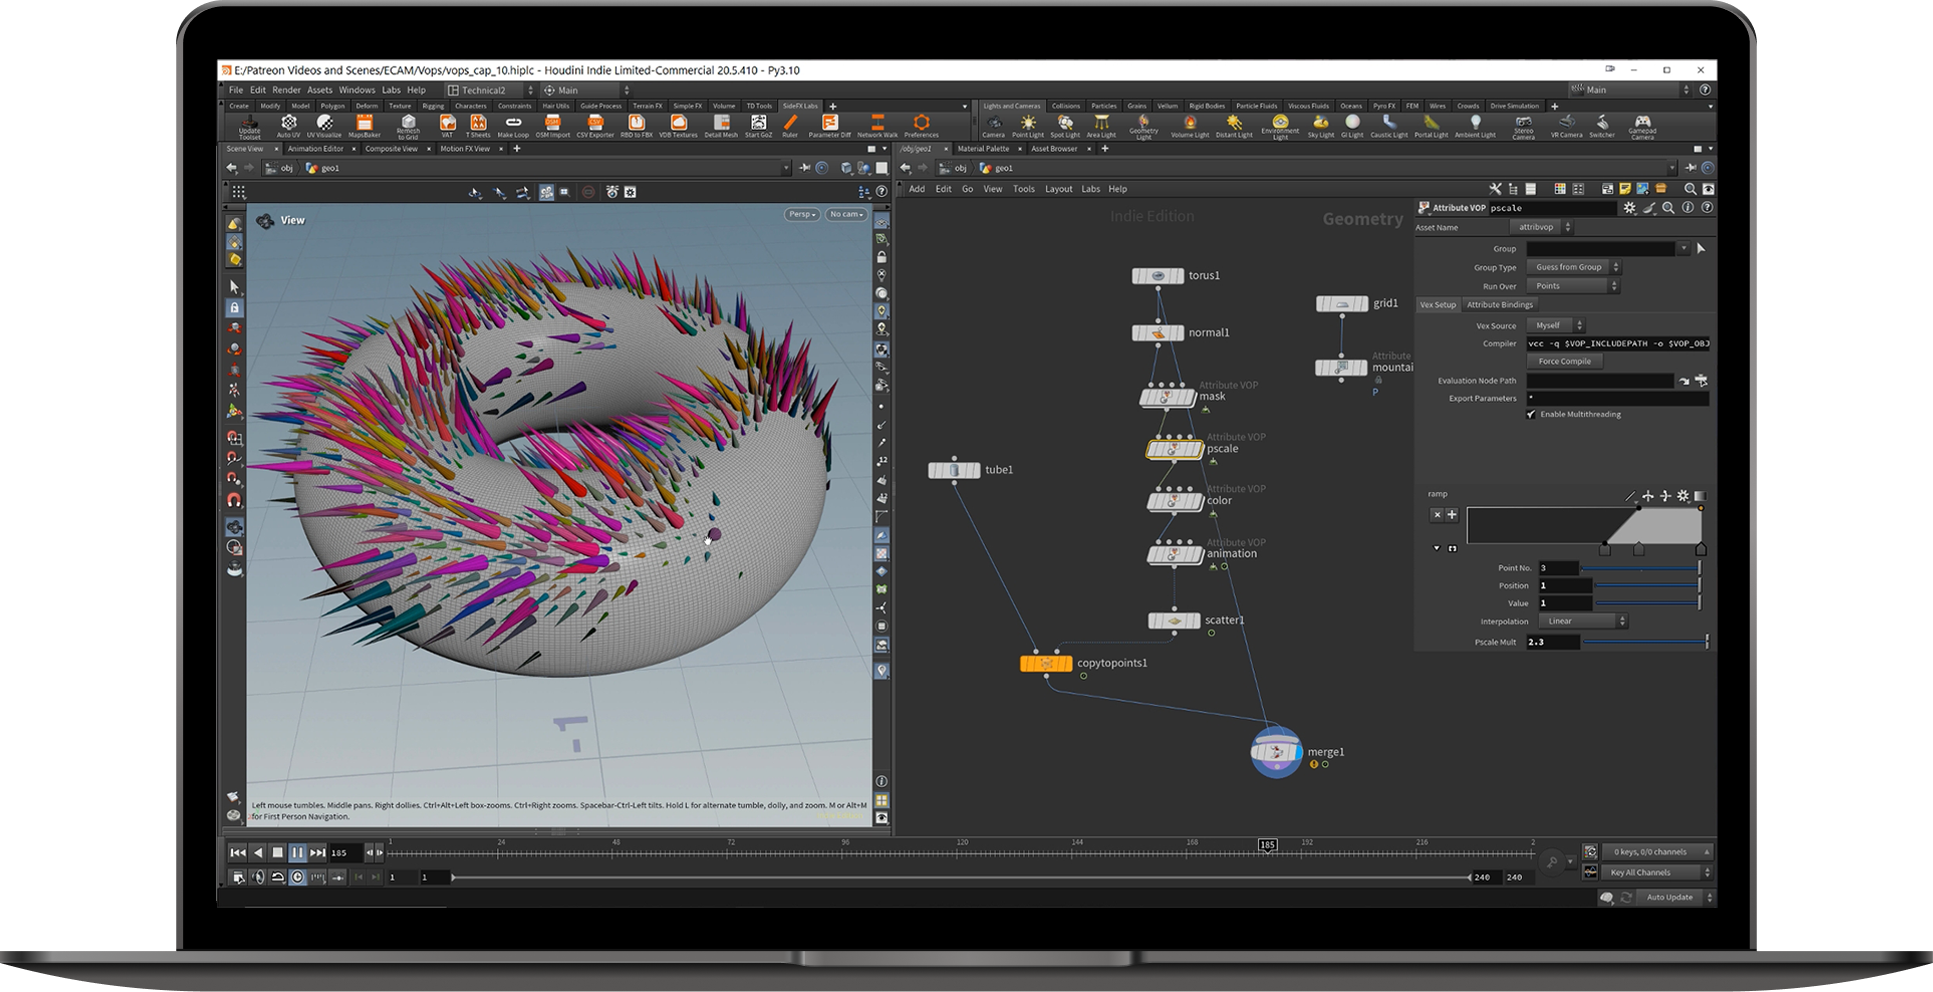
Task: Open the Persp viewport menu
Action: pyautogui.click(x=801, y=214)
